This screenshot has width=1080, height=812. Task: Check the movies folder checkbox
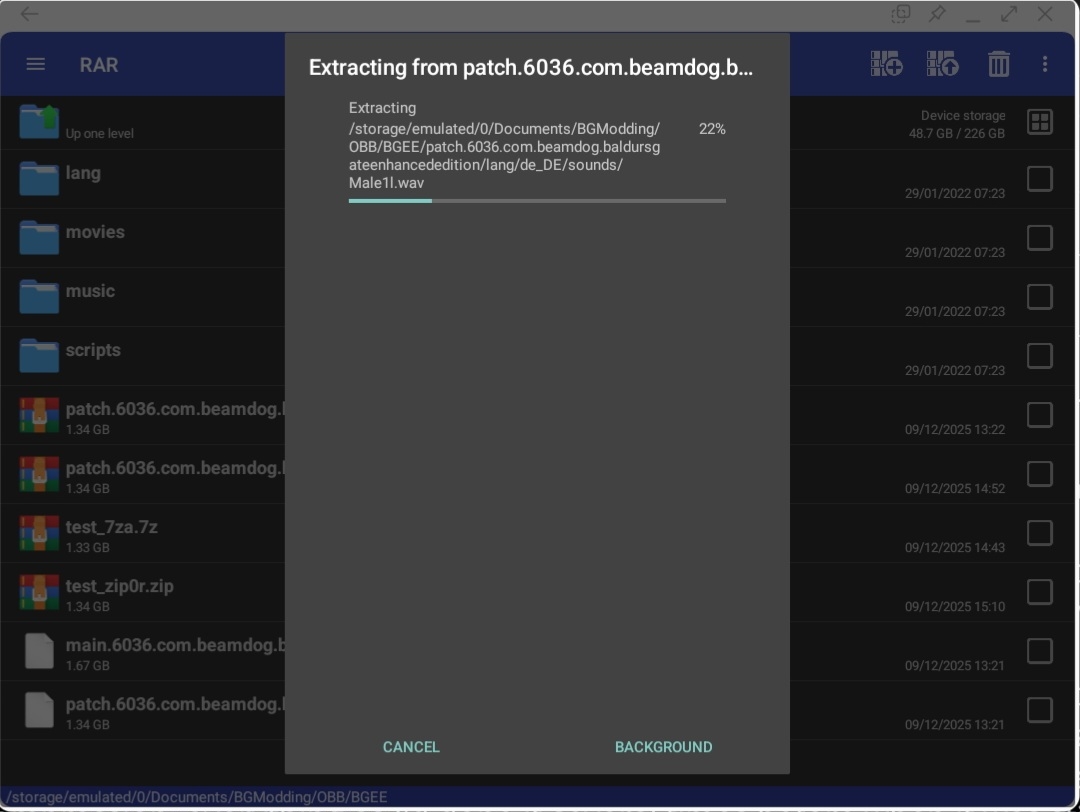pyautogui.click(x=1040, y=238)
